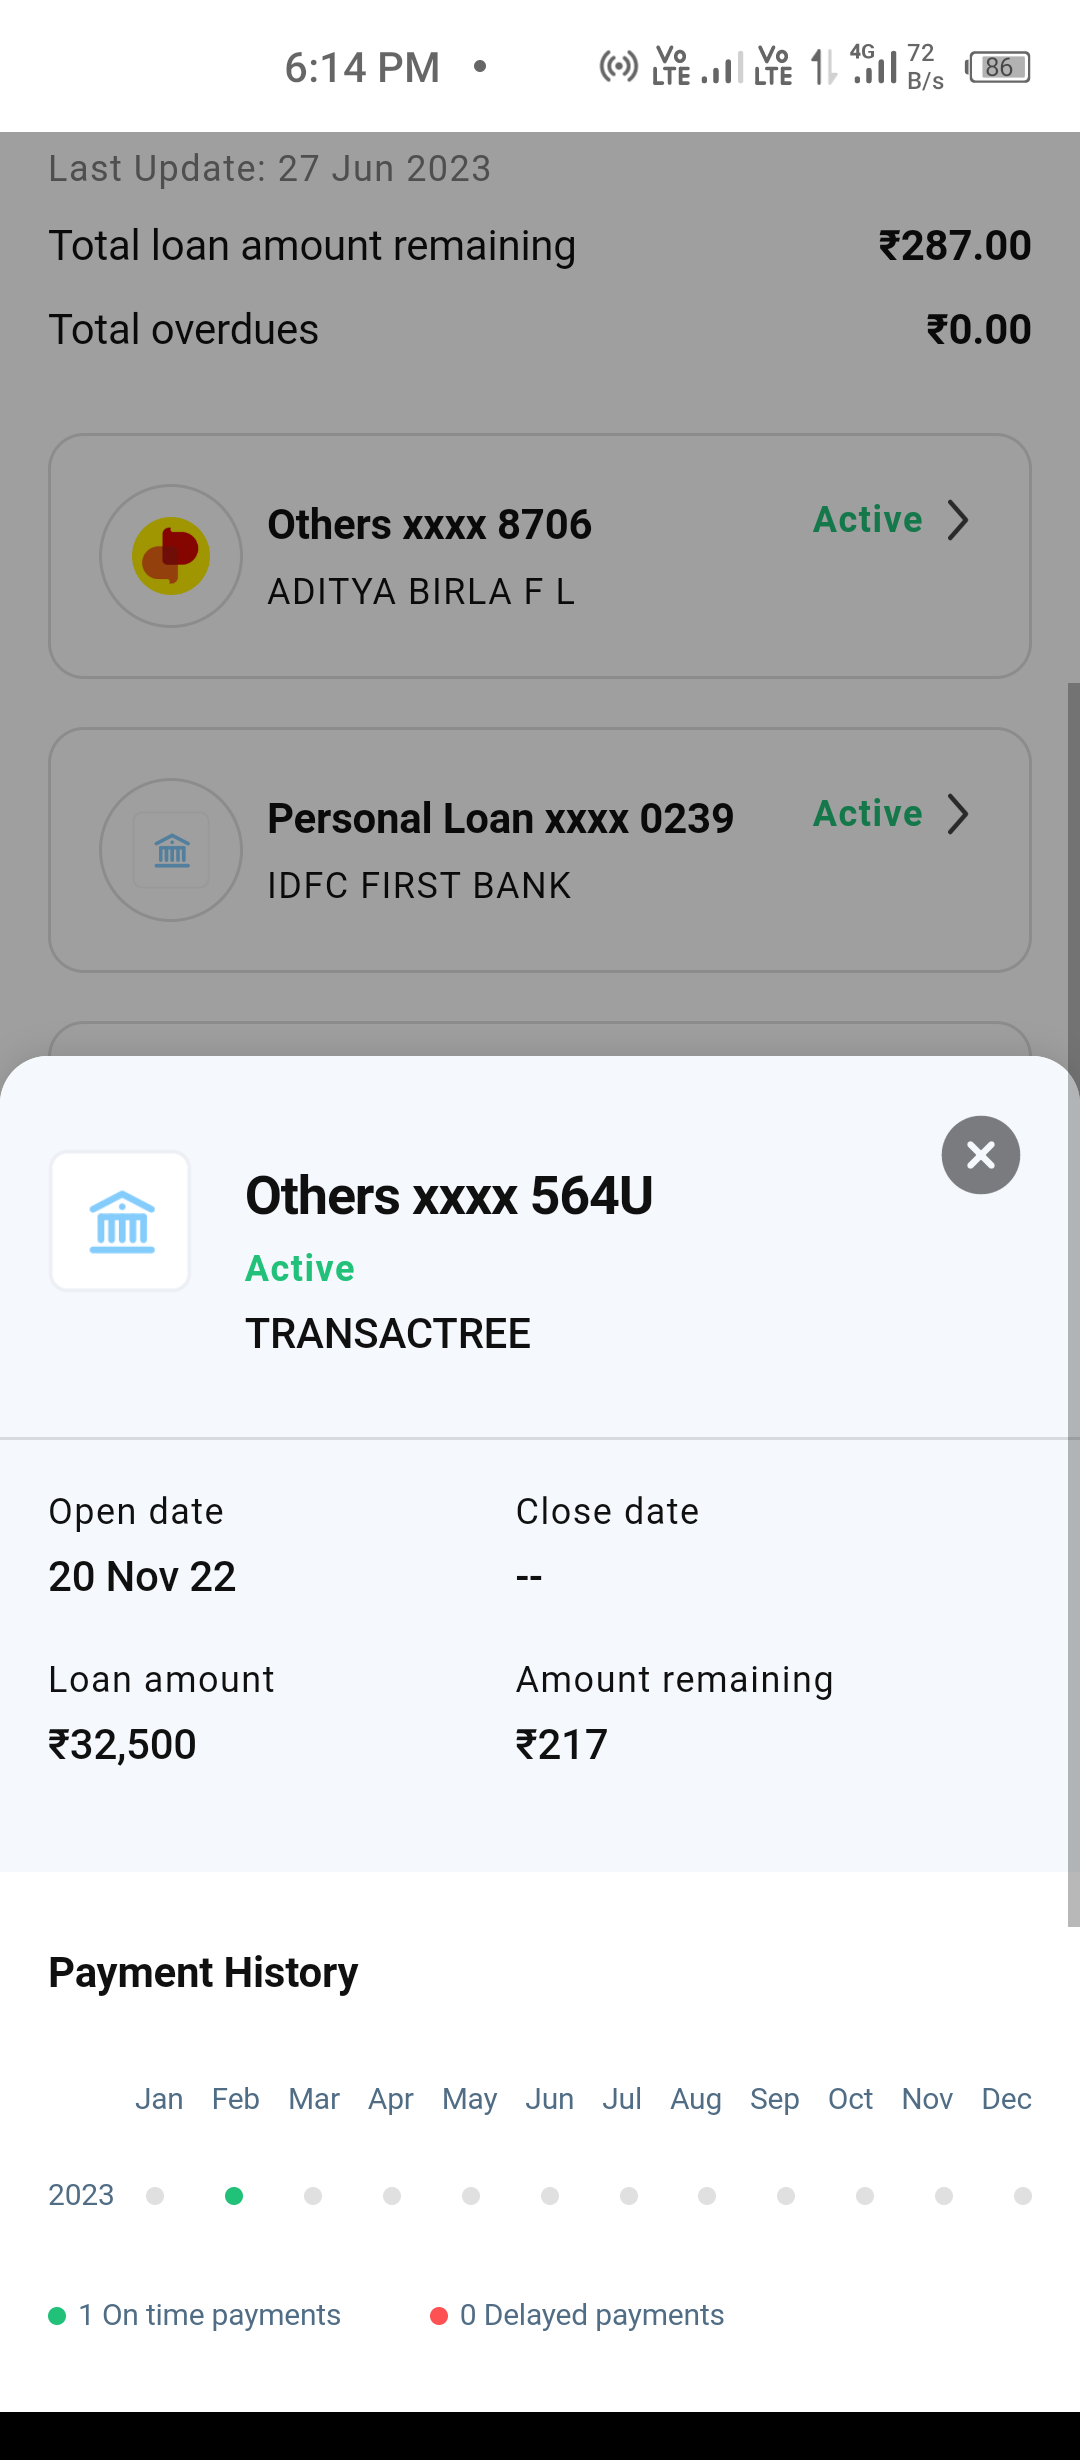Tap the Active status for Aditya Birla

pos(867,520)
